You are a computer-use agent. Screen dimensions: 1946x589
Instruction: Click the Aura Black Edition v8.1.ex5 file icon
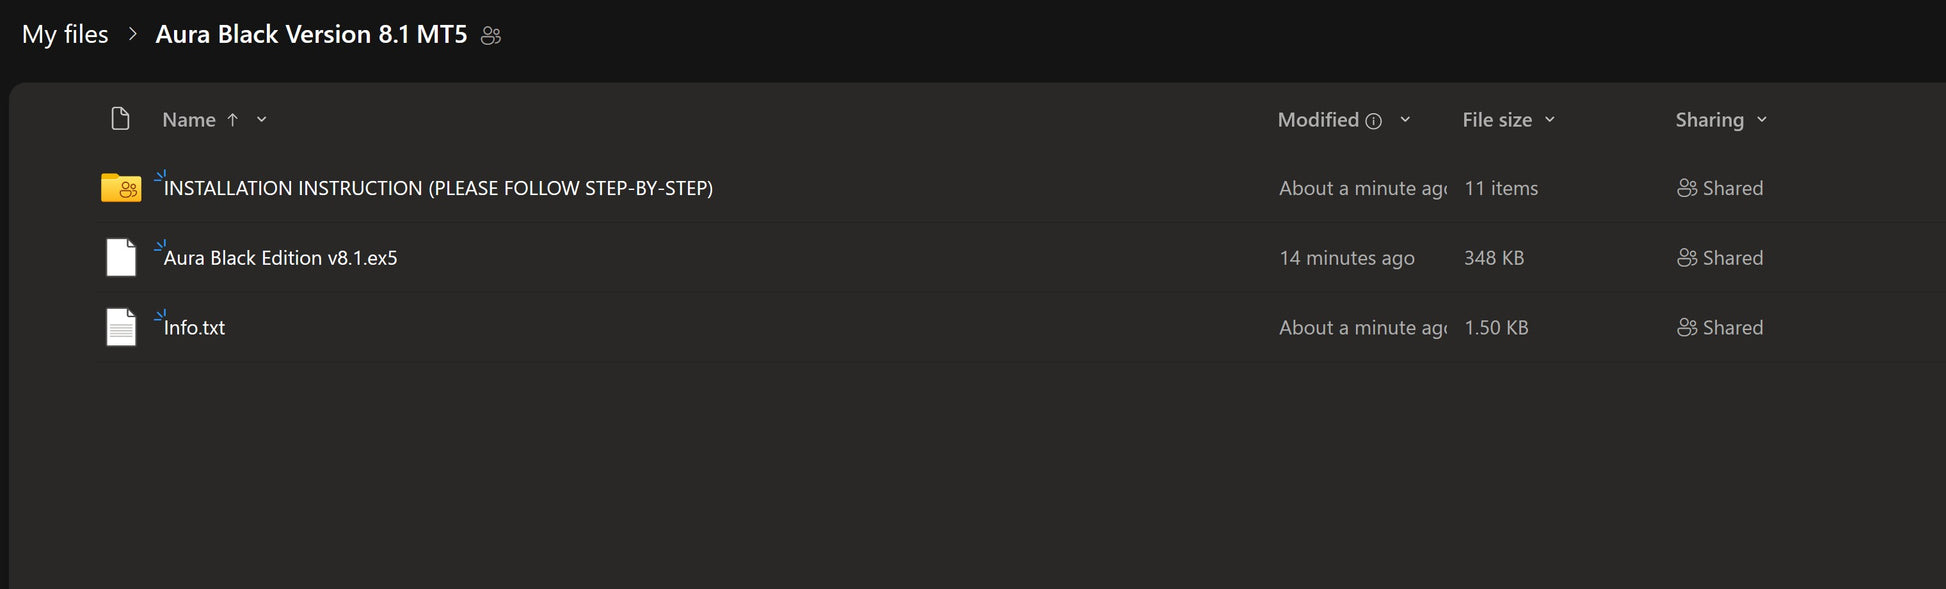pyautogui.click(x=121, y=258)
